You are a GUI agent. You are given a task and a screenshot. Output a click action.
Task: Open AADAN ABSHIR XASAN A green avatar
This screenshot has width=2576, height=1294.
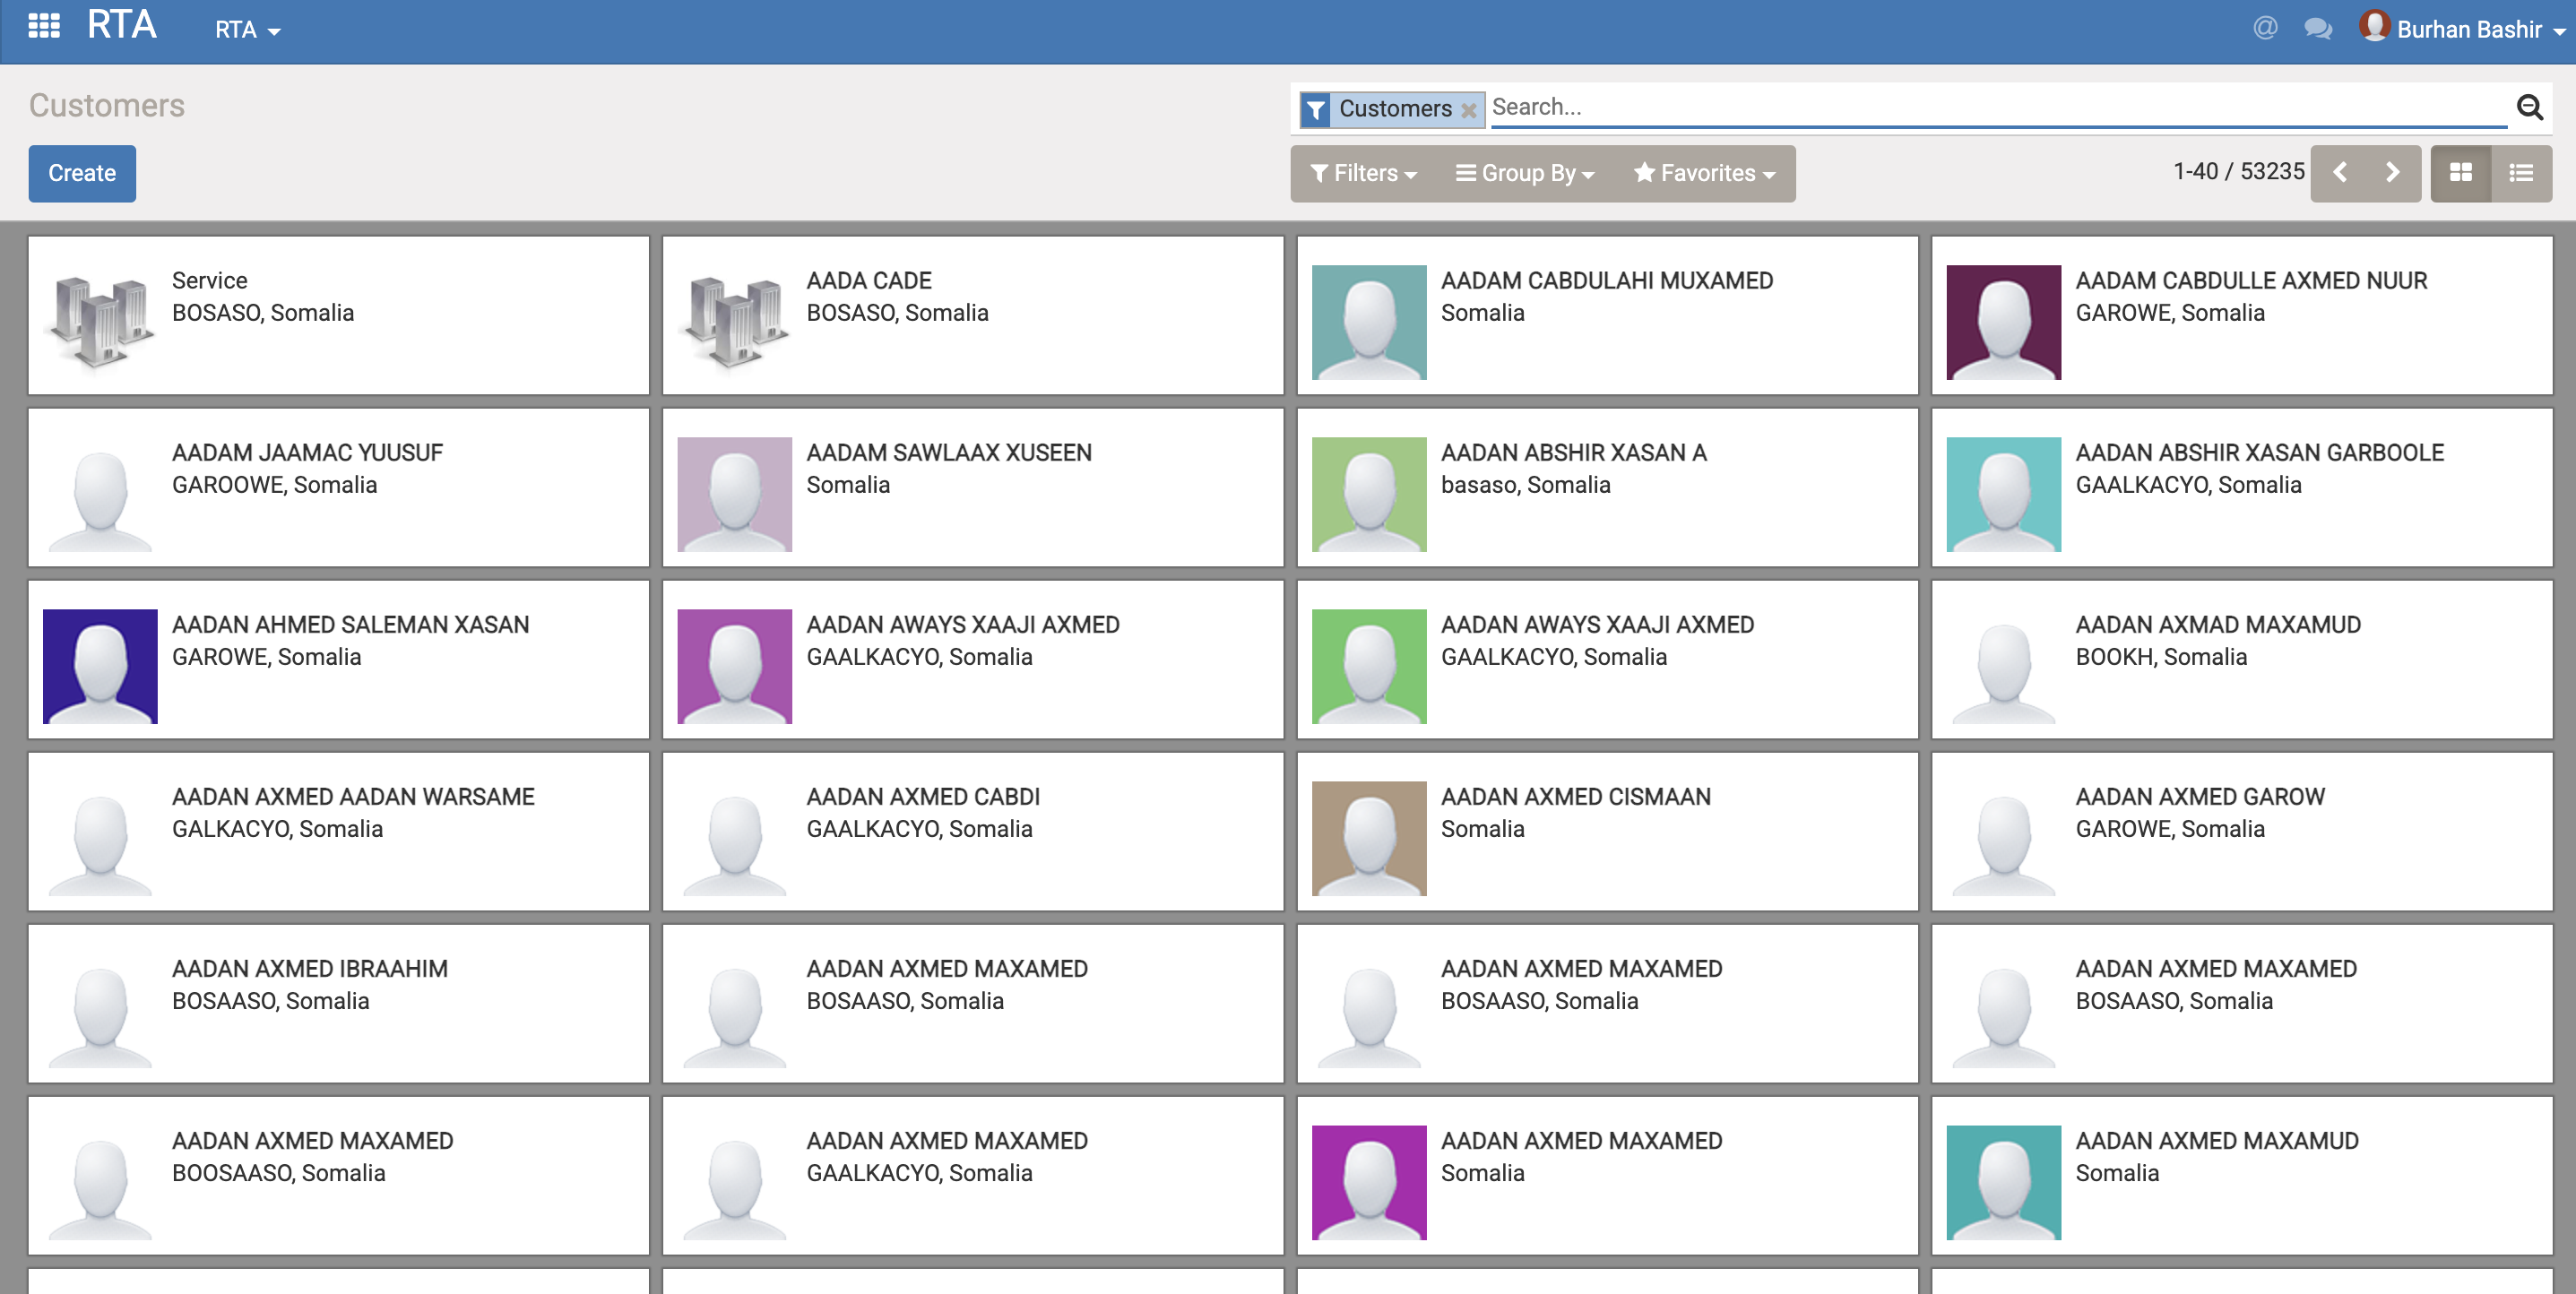(1369, 493)
